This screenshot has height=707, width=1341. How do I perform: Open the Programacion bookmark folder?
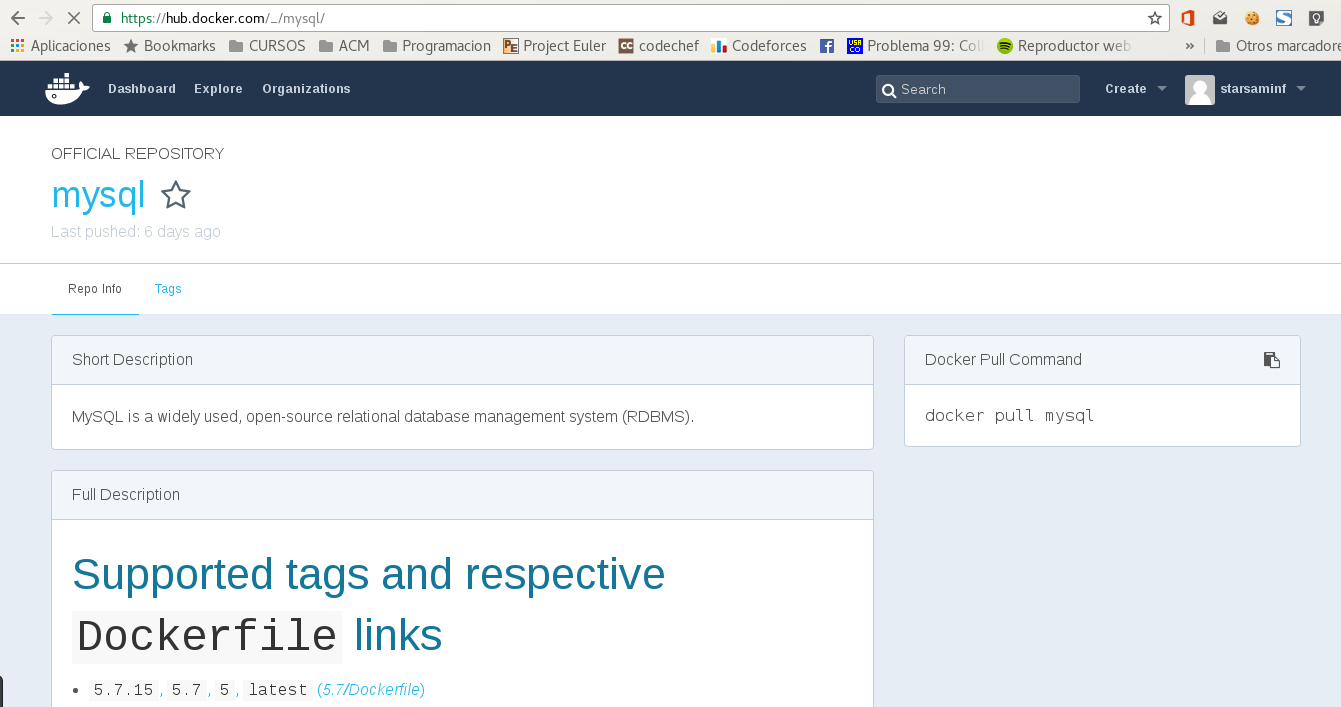[437, 46]
